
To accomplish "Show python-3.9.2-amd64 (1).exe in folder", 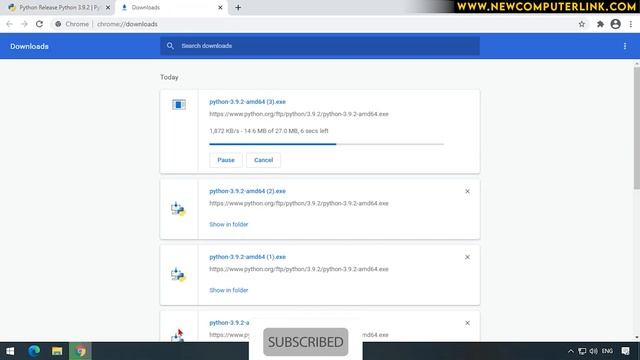I will click(x=229, y=290).
